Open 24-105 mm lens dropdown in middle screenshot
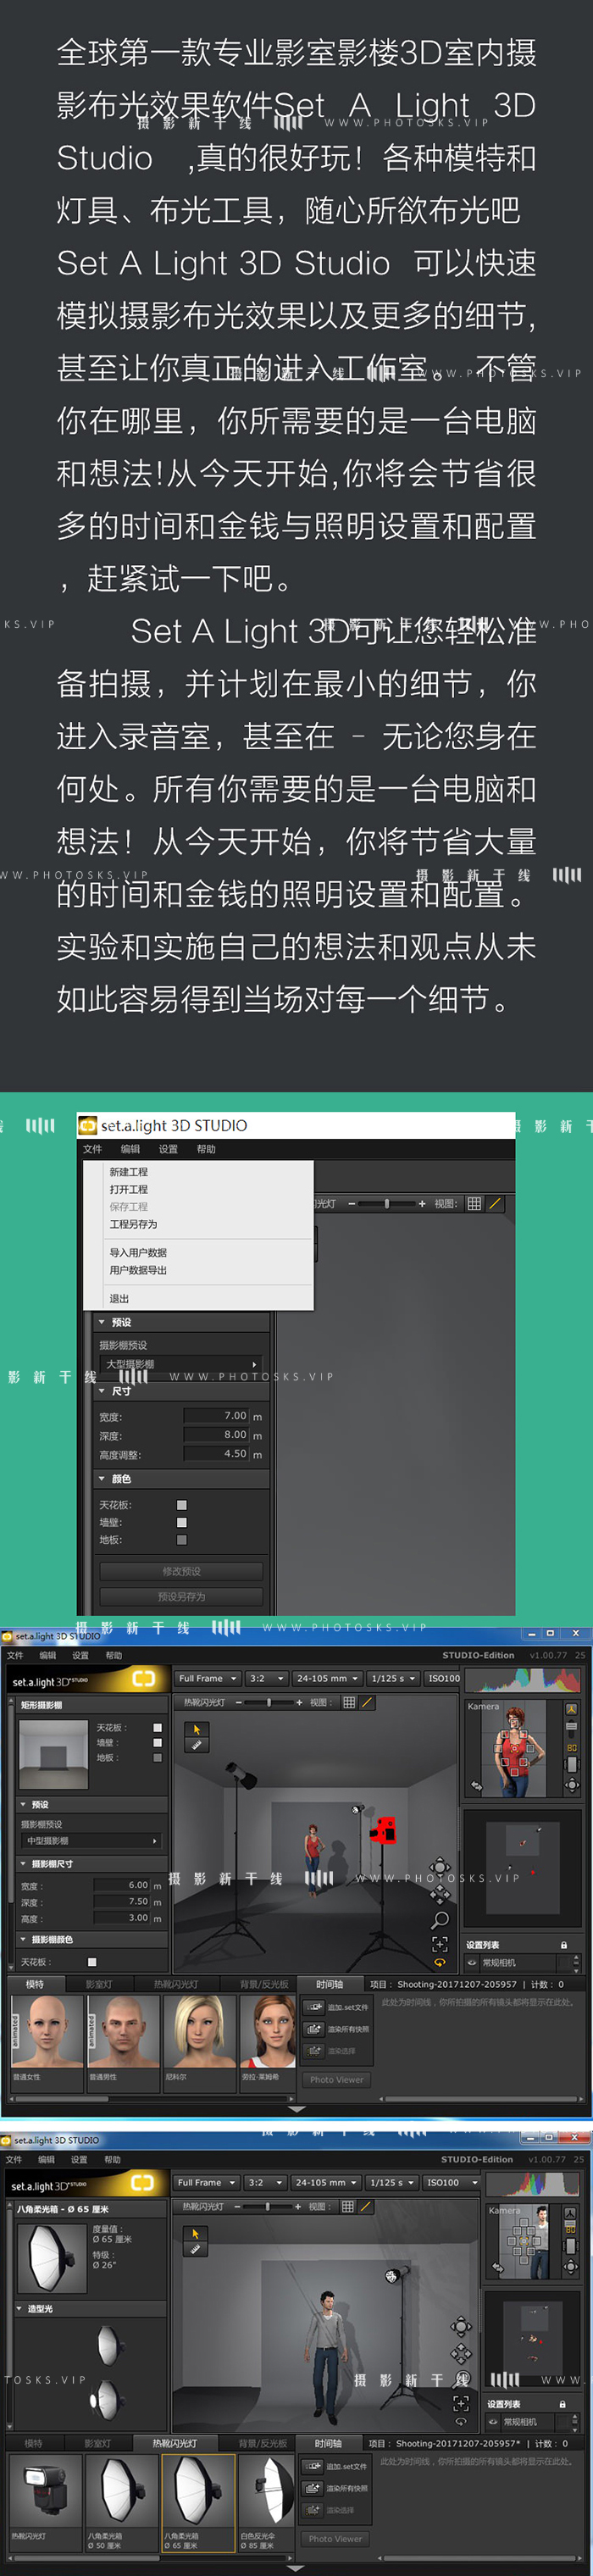Screen dimensions: 593x2576 [327, 1678]
